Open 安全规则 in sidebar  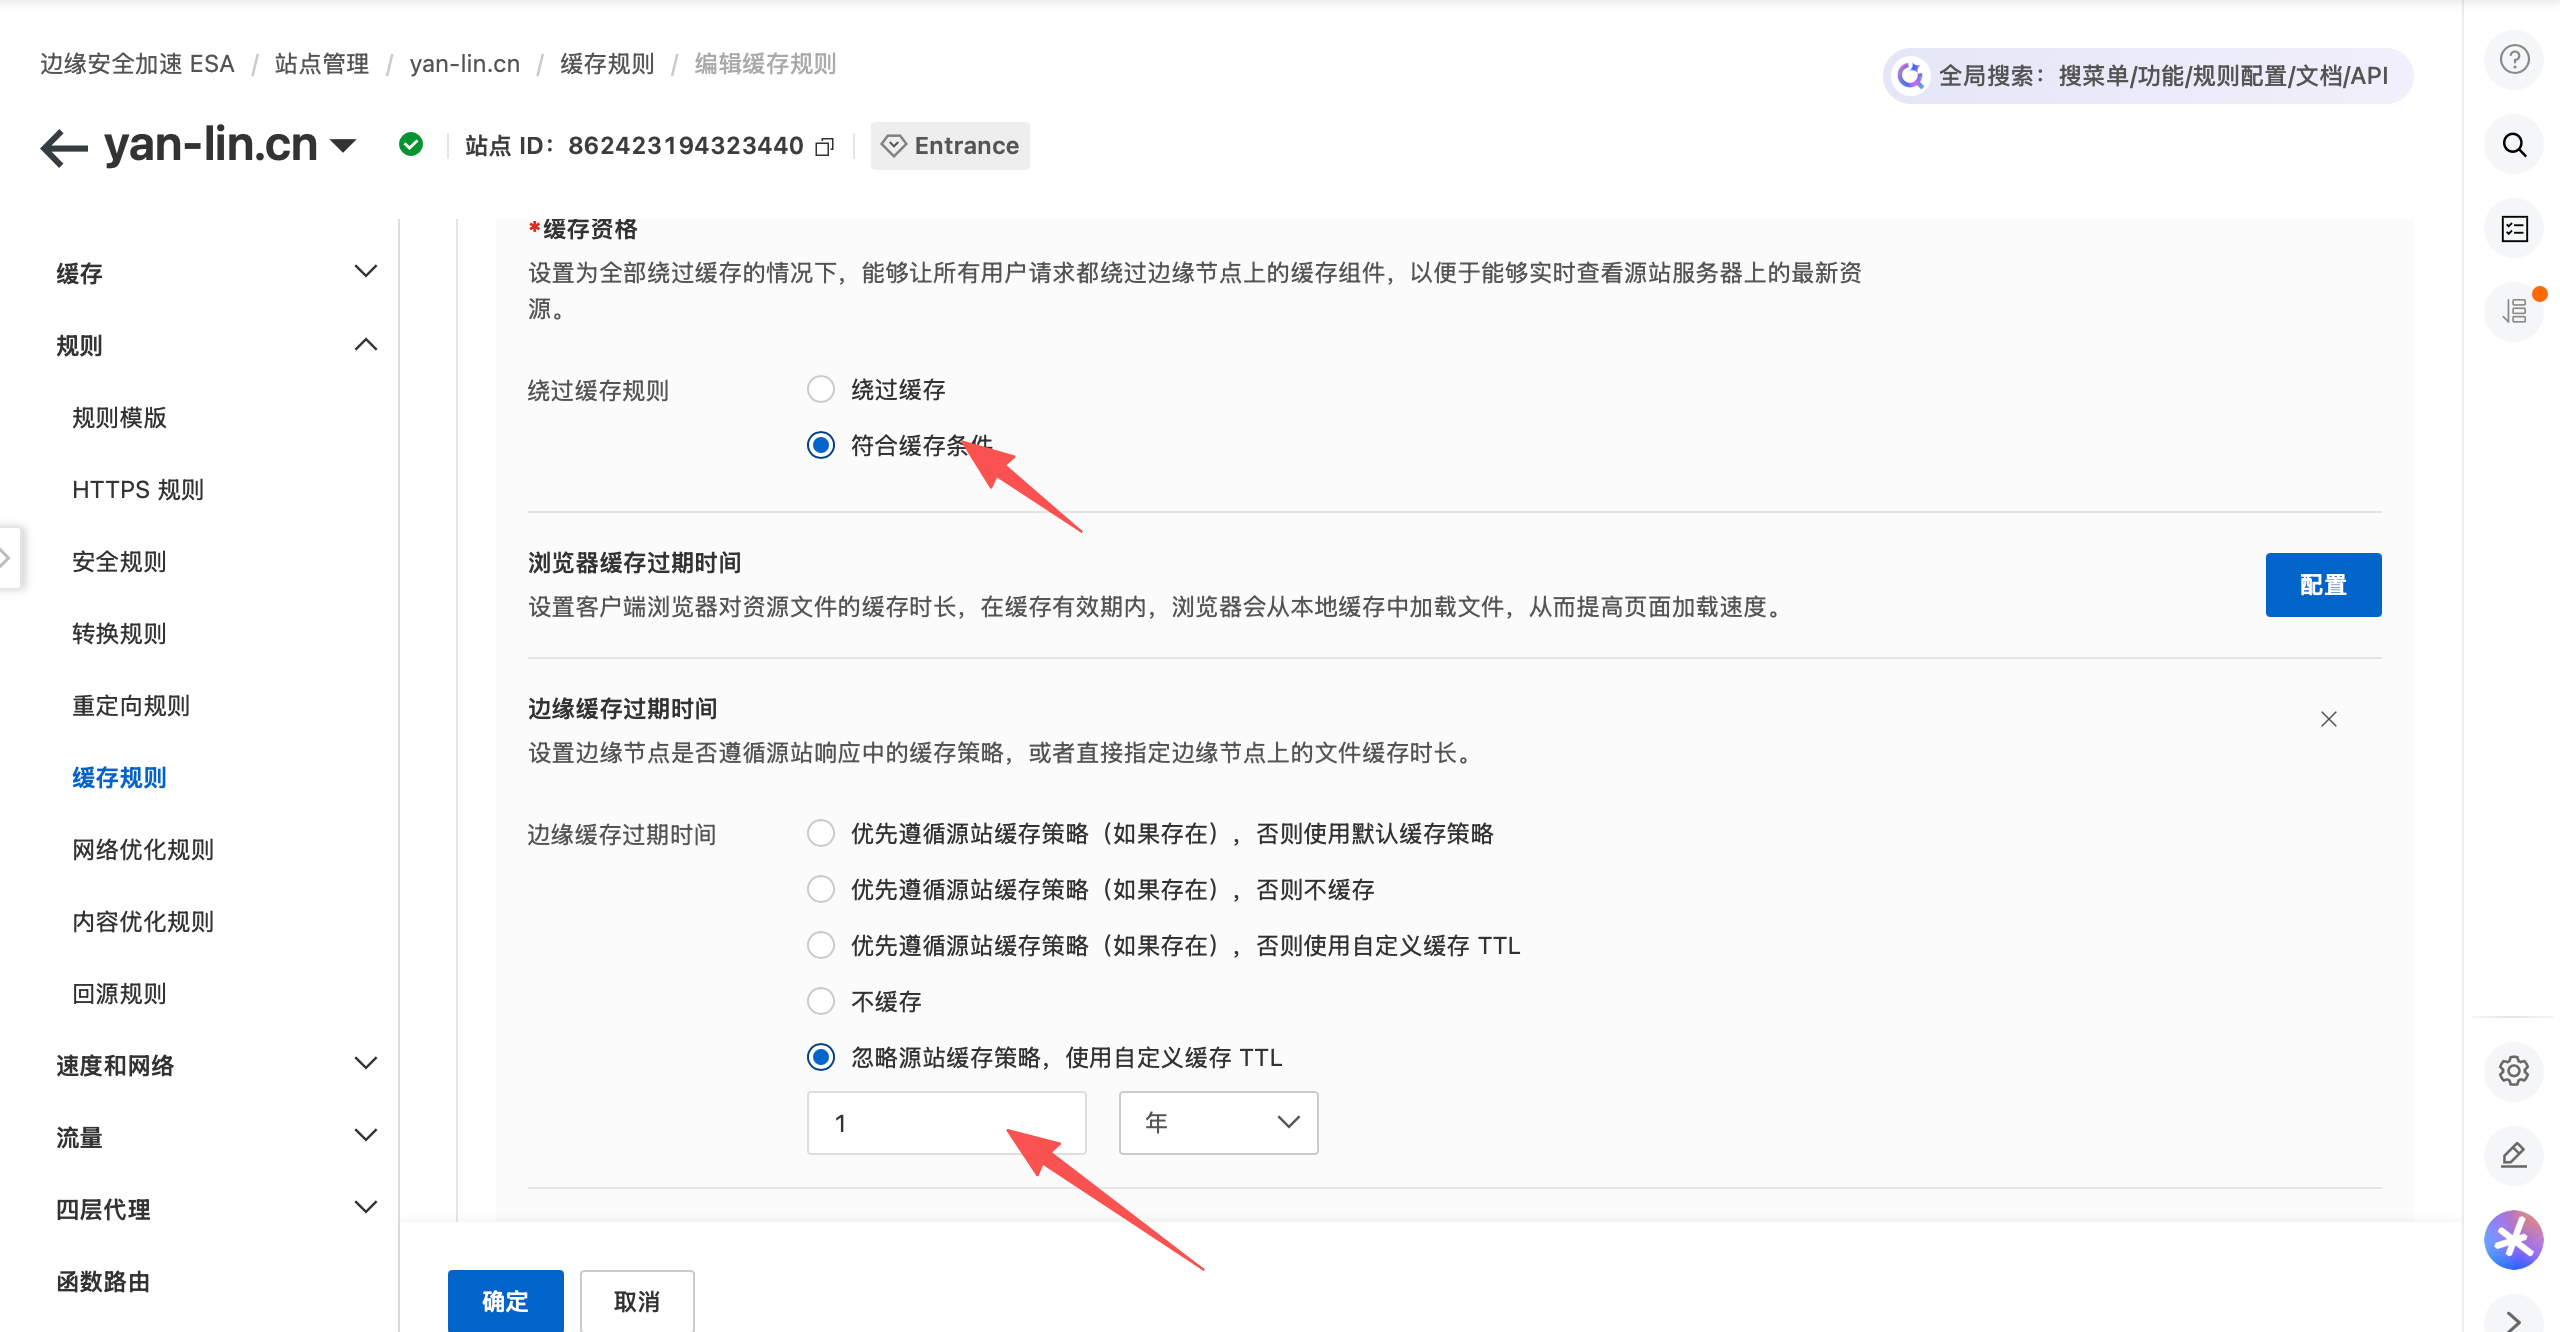pyautogui.click(x=119, y=561)
